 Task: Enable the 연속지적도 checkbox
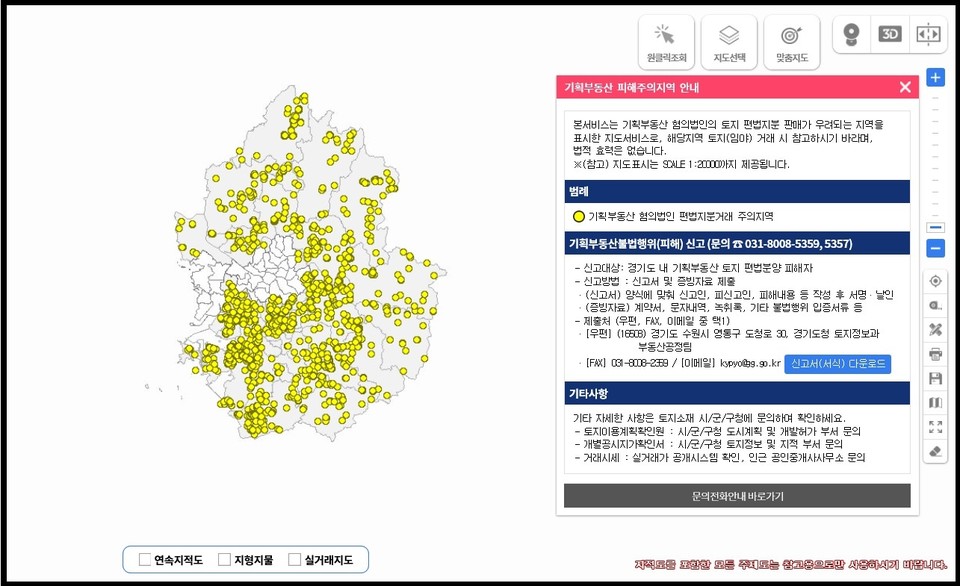click(144, 559)
